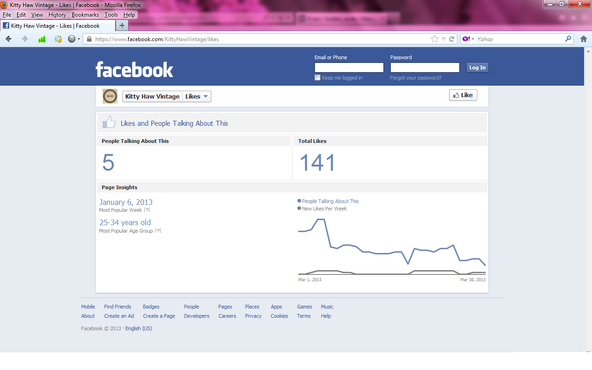Screen dimensions: 592x370
Task: Open the green bar chart toolbar icon
Action: [x=42, y=39]
